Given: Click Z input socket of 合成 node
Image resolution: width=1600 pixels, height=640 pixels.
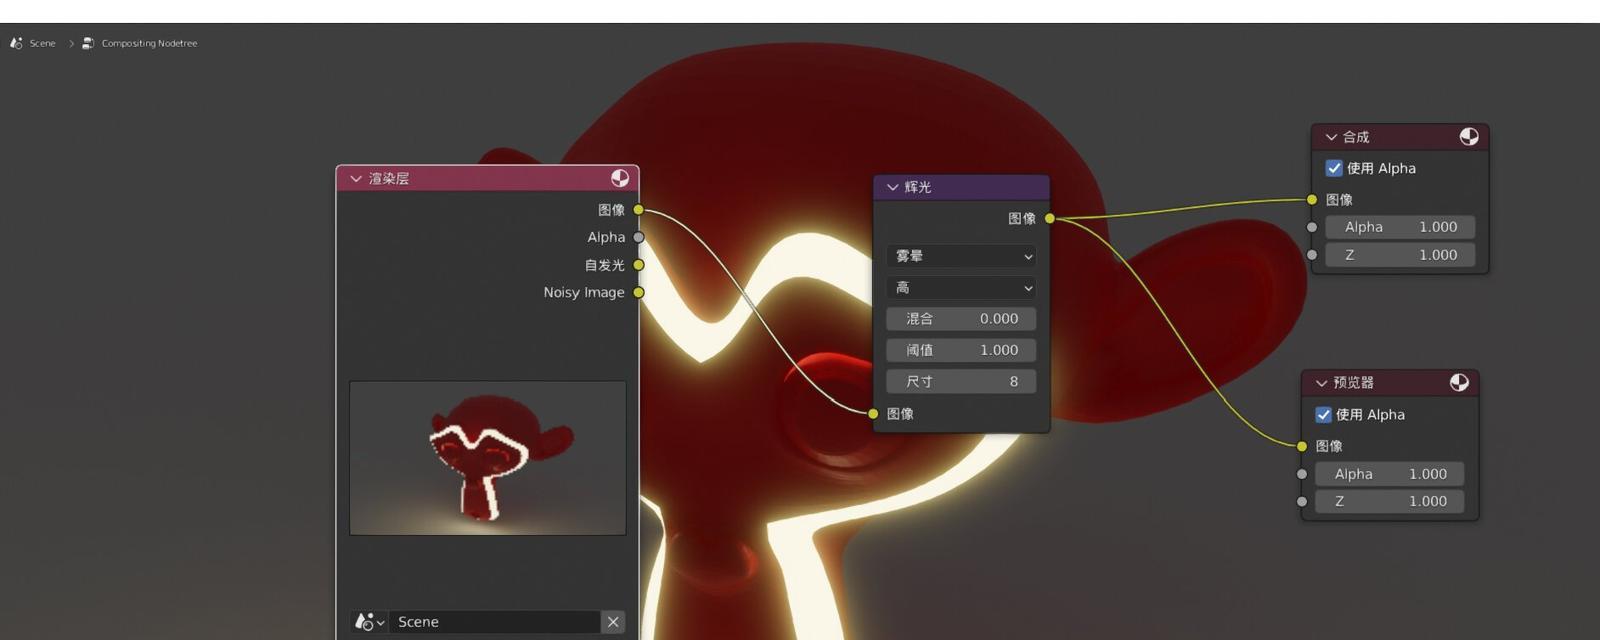Looking at the screenshot, I should (1312, 255).
